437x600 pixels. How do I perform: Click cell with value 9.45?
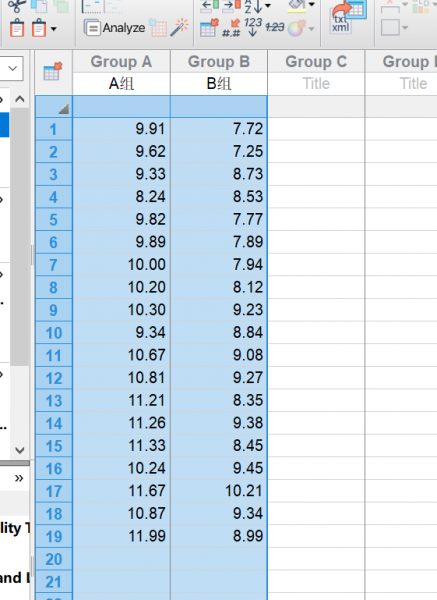click(x=219, y=468)
